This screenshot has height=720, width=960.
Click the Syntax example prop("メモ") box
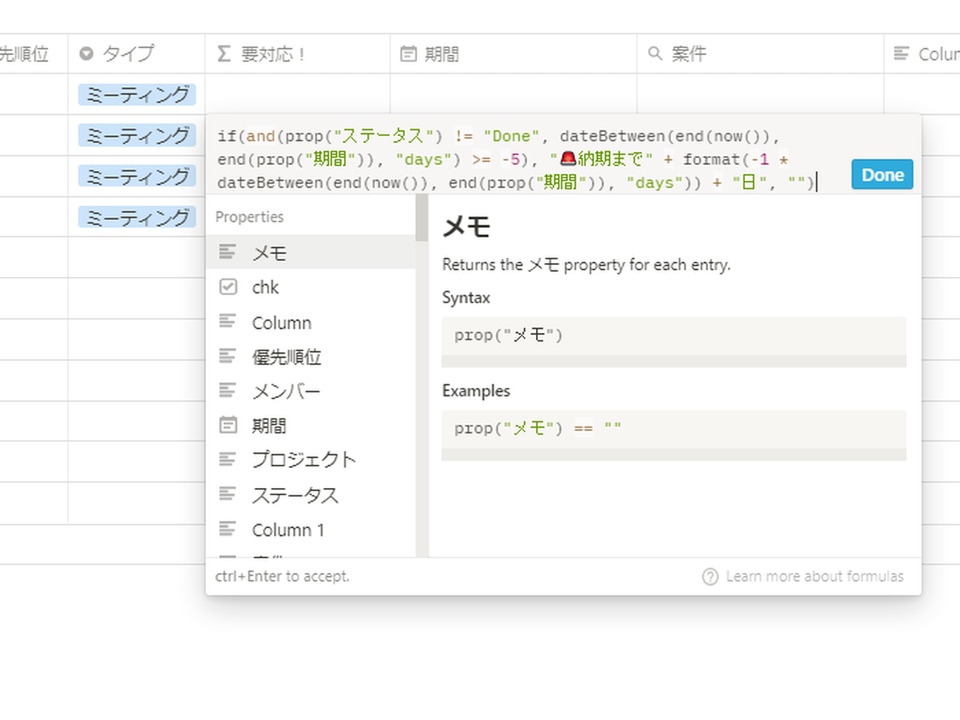point(673,336)
